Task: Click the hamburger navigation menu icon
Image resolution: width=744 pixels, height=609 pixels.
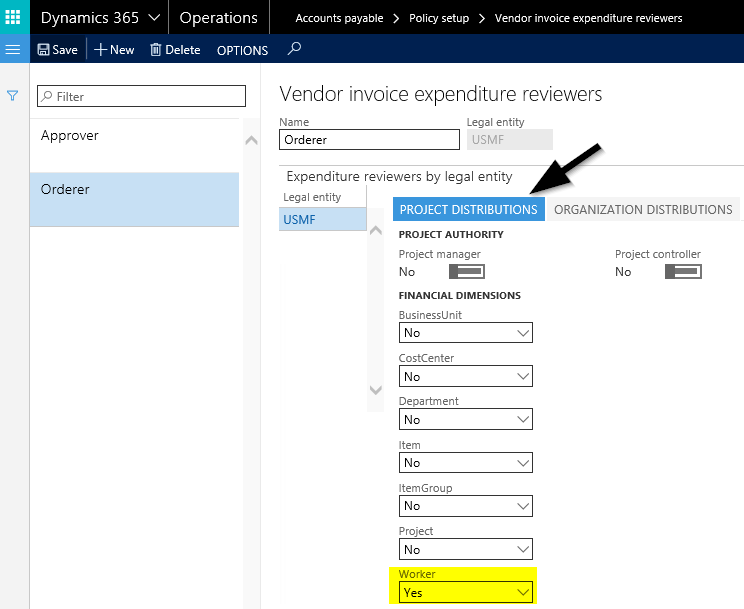Action: coord(13,50)
